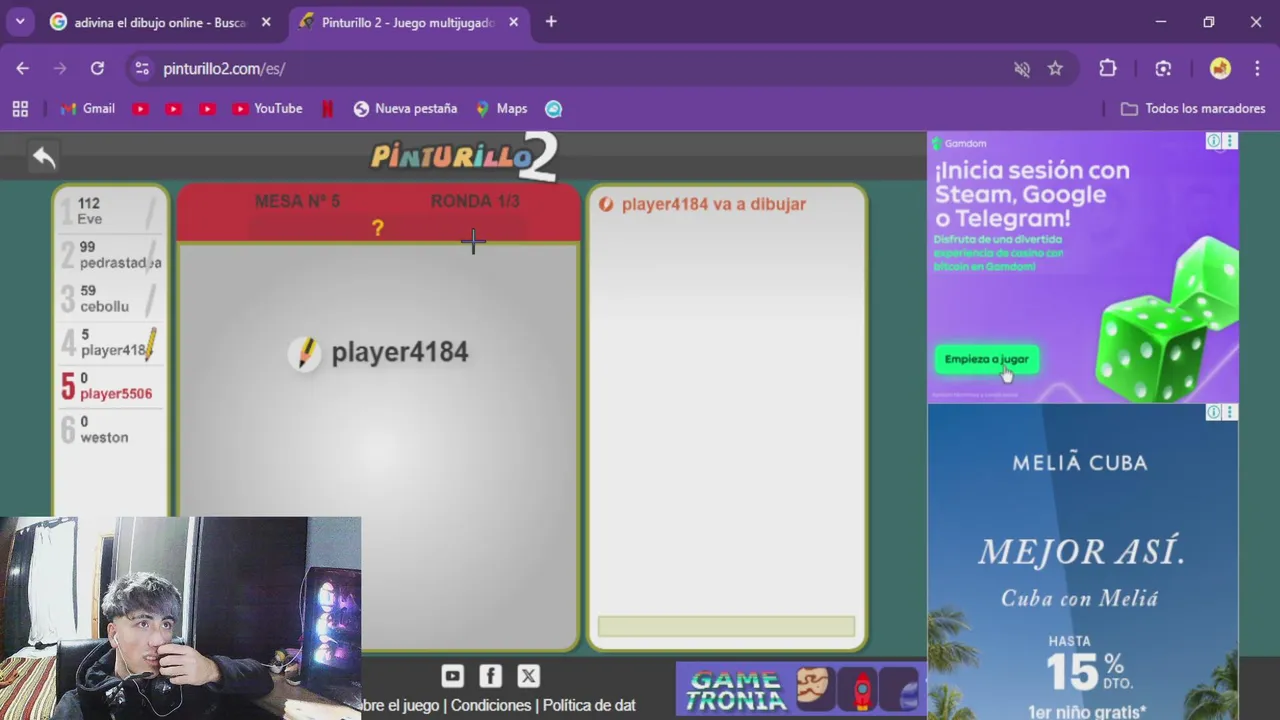The width and height of the screenshot is (1280, 720).
Task: Close the Pinturillo 2 tab
Action: click(513, 22)
